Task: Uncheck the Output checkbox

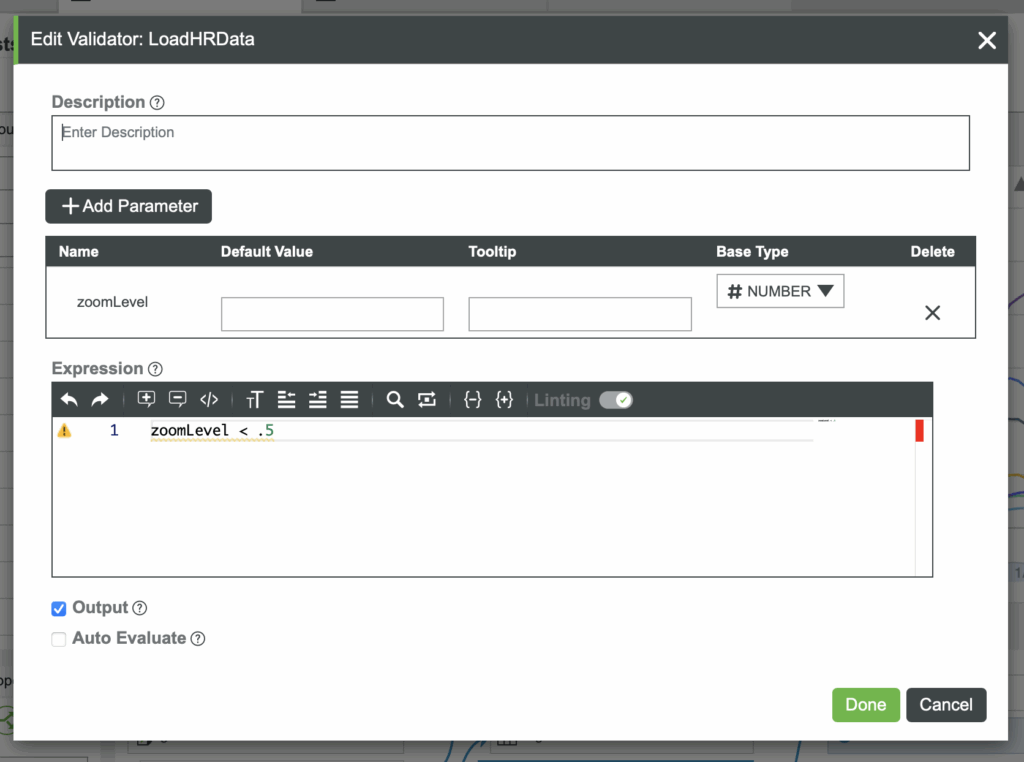Action: (59, 609)
